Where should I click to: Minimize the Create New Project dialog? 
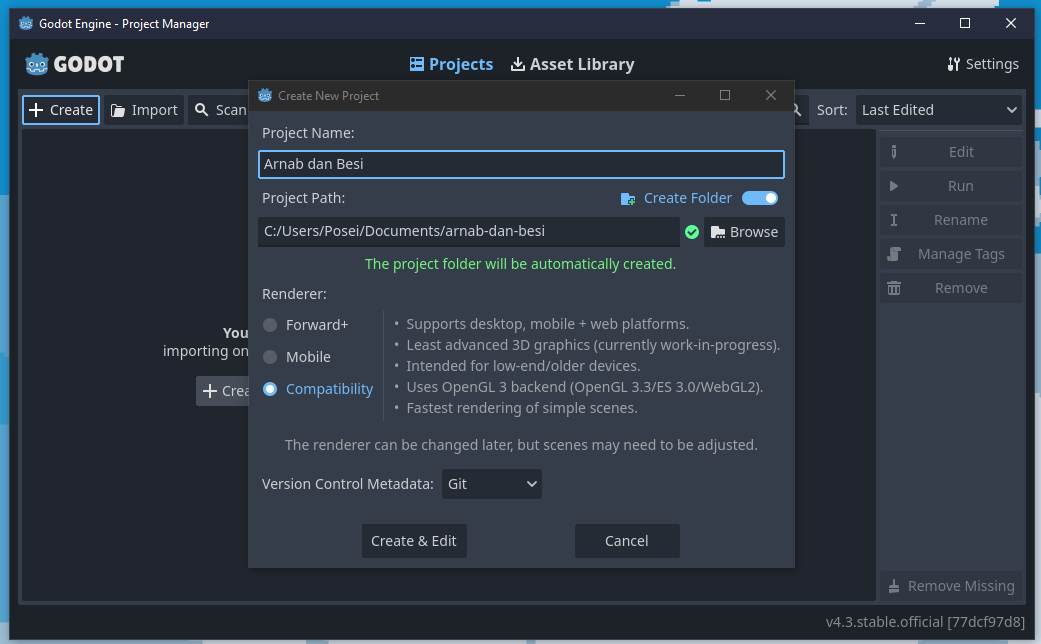(x=680, y=96)
